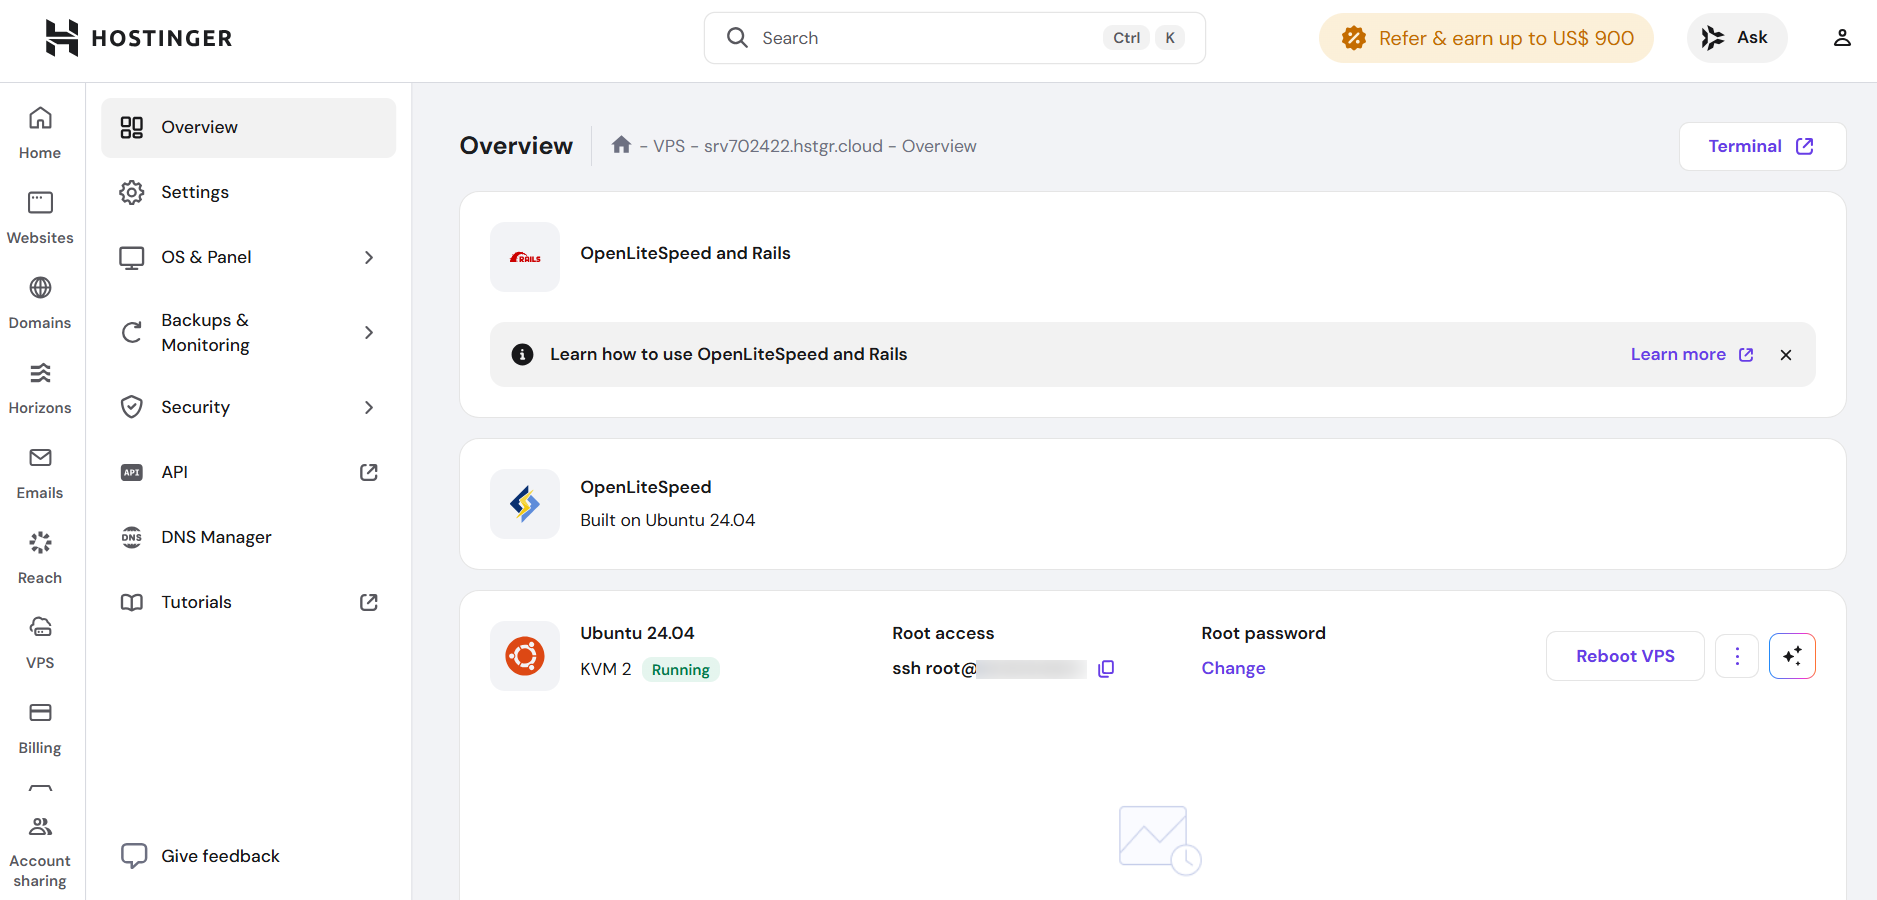The height and width of the screenshot is (900, 1877).
Task: Click the srv702422.hstgr.cloud breadcrumb
Action: (x=793, y=146)
